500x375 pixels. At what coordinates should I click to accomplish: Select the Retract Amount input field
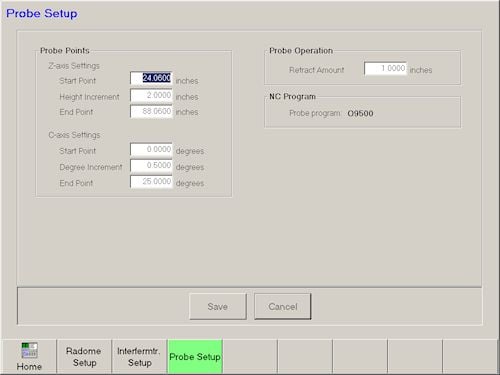coord(386,69)
